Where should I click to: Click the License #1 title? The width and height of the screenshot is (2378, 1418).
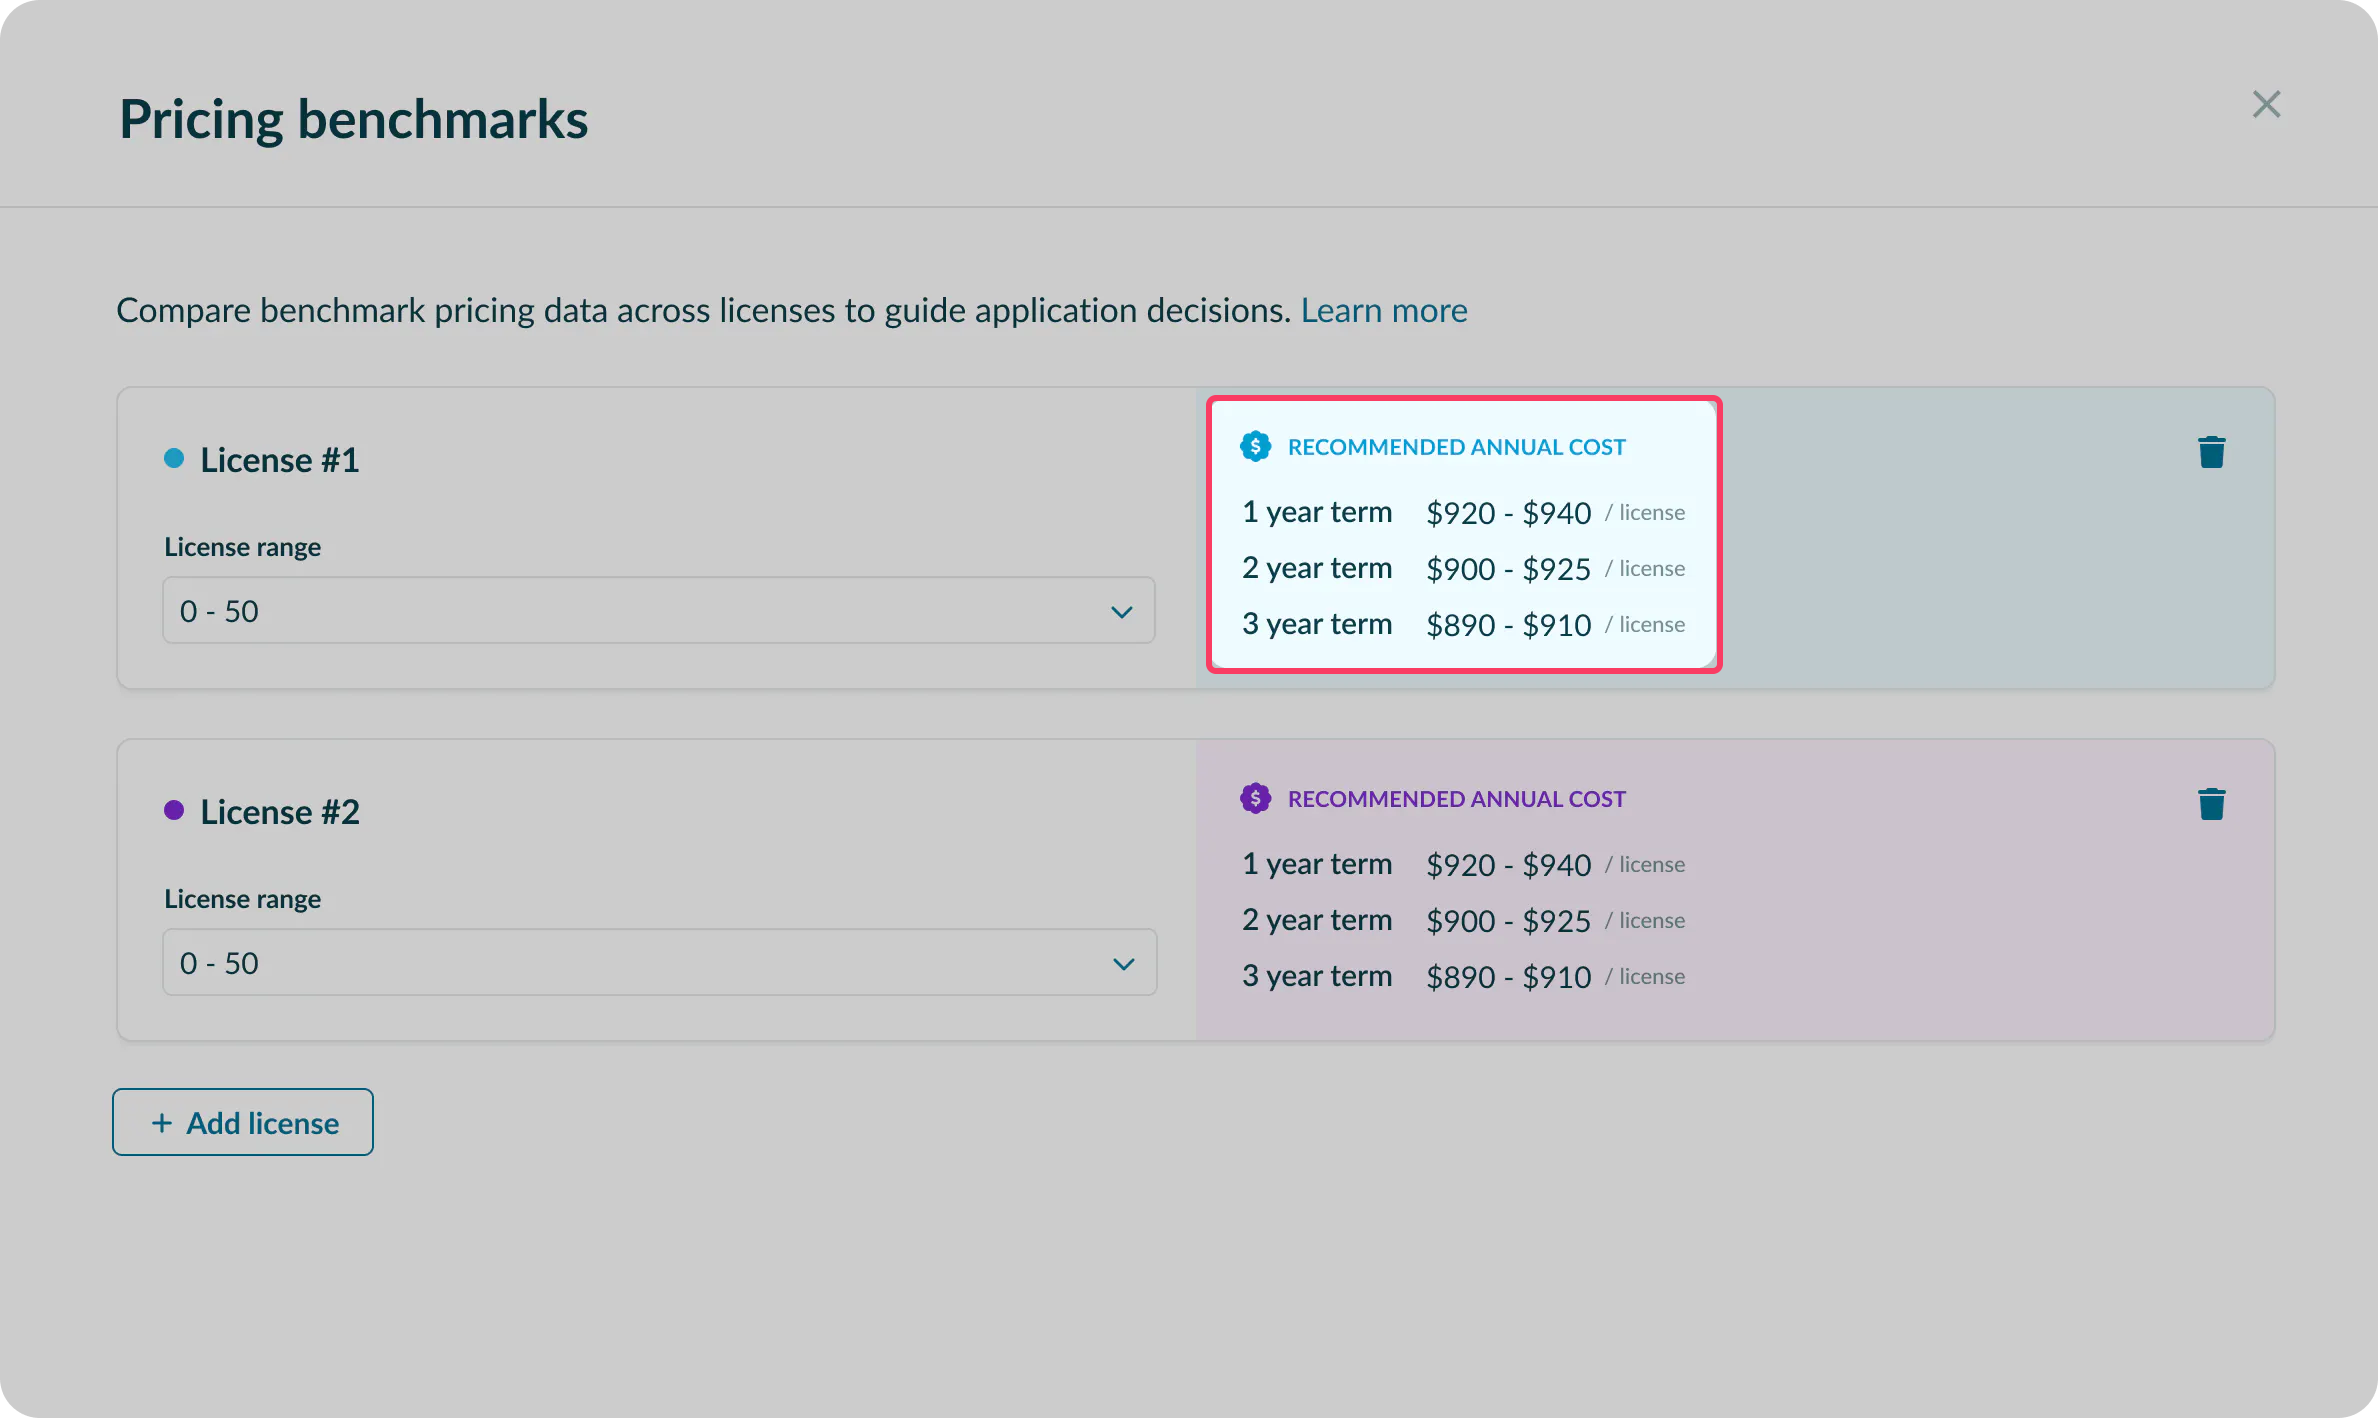(x=279, y=460)
